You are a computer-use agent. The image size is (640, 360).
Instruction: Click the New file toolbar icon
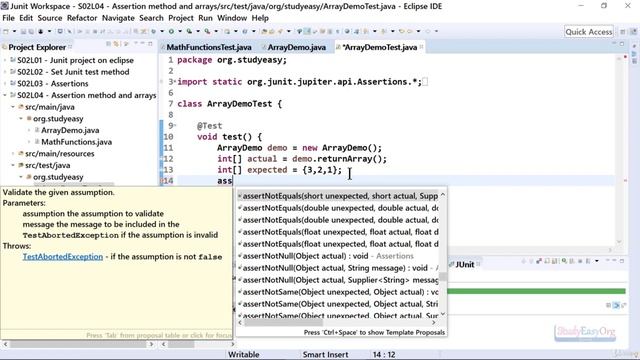(x=5, y=31)
